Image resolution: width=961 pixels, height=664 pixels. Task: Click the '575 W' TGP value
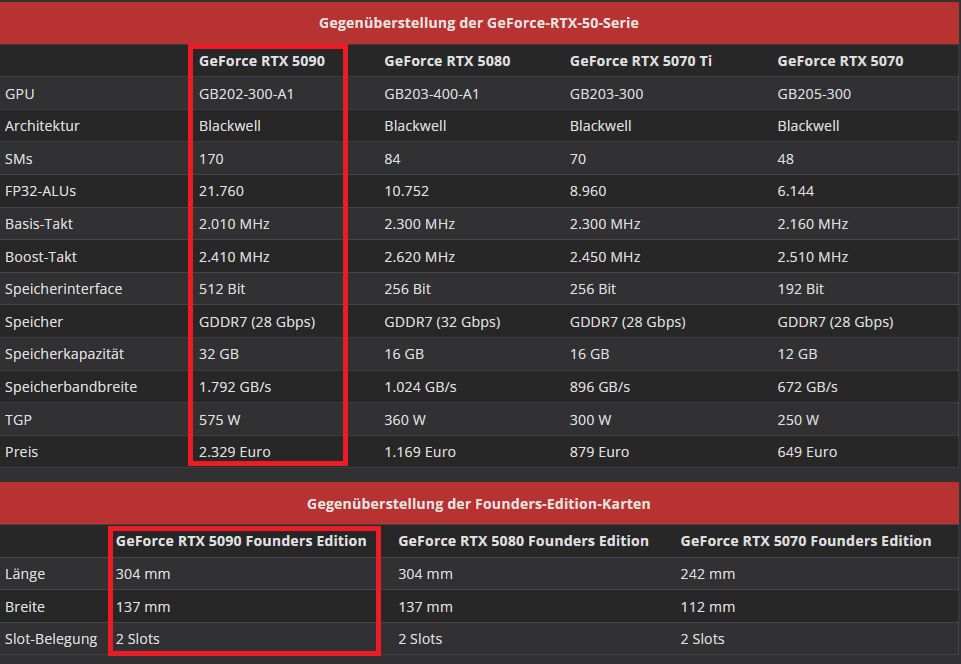tap(219, 421)
